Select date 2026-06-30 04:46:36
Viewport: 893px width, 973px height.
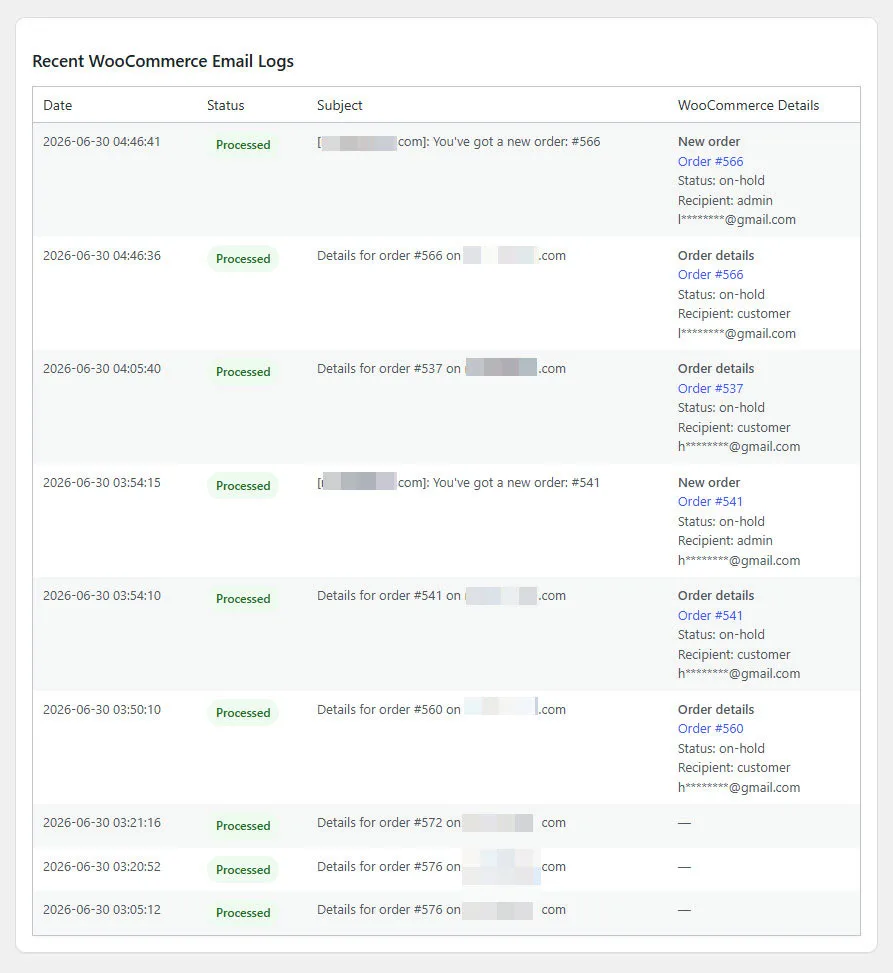click(102, 256)
